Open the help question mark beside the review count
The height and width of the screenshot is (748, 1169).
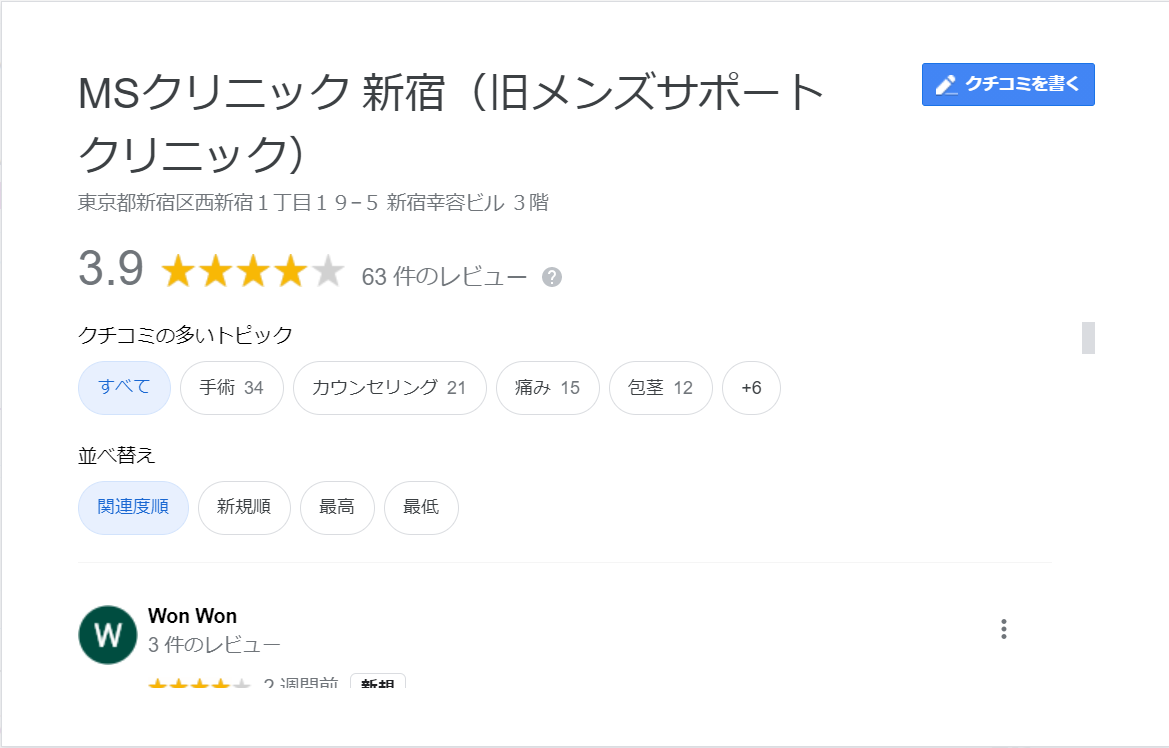[552, 277]
